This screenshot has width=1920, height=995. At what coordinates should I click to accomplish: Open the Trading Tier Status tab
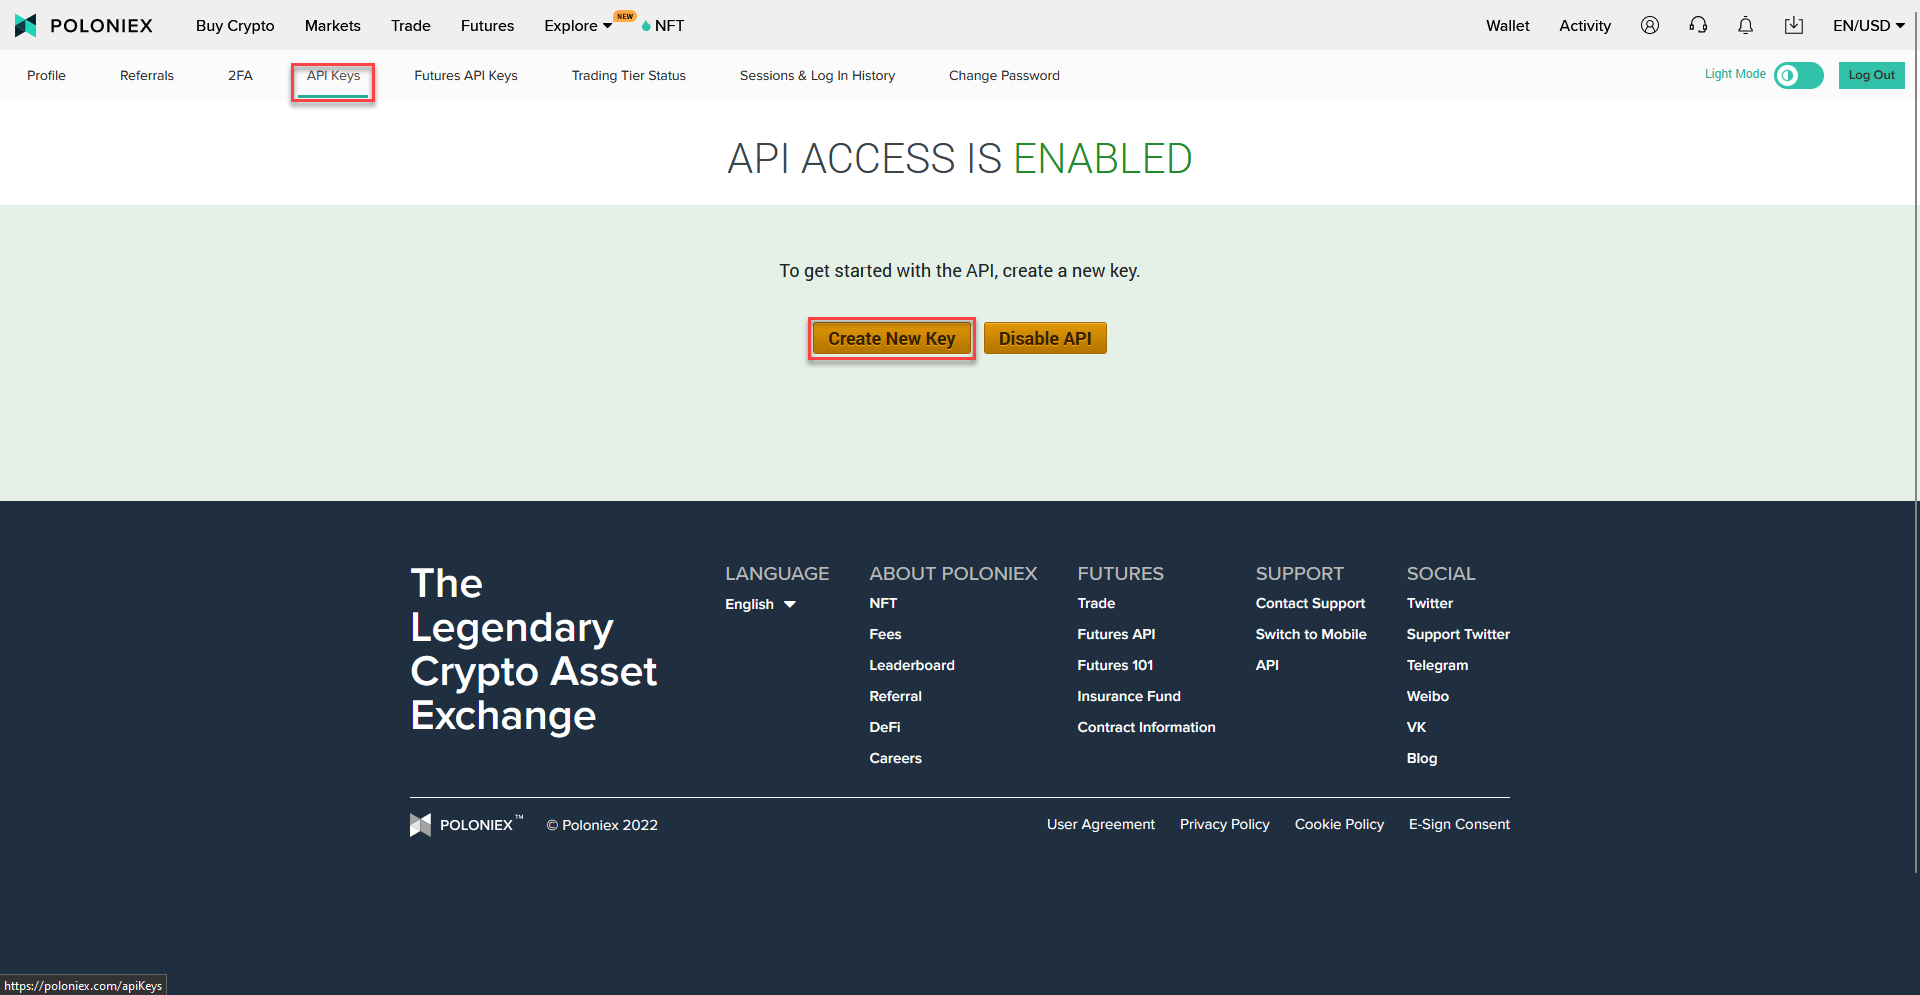point(628,75)
